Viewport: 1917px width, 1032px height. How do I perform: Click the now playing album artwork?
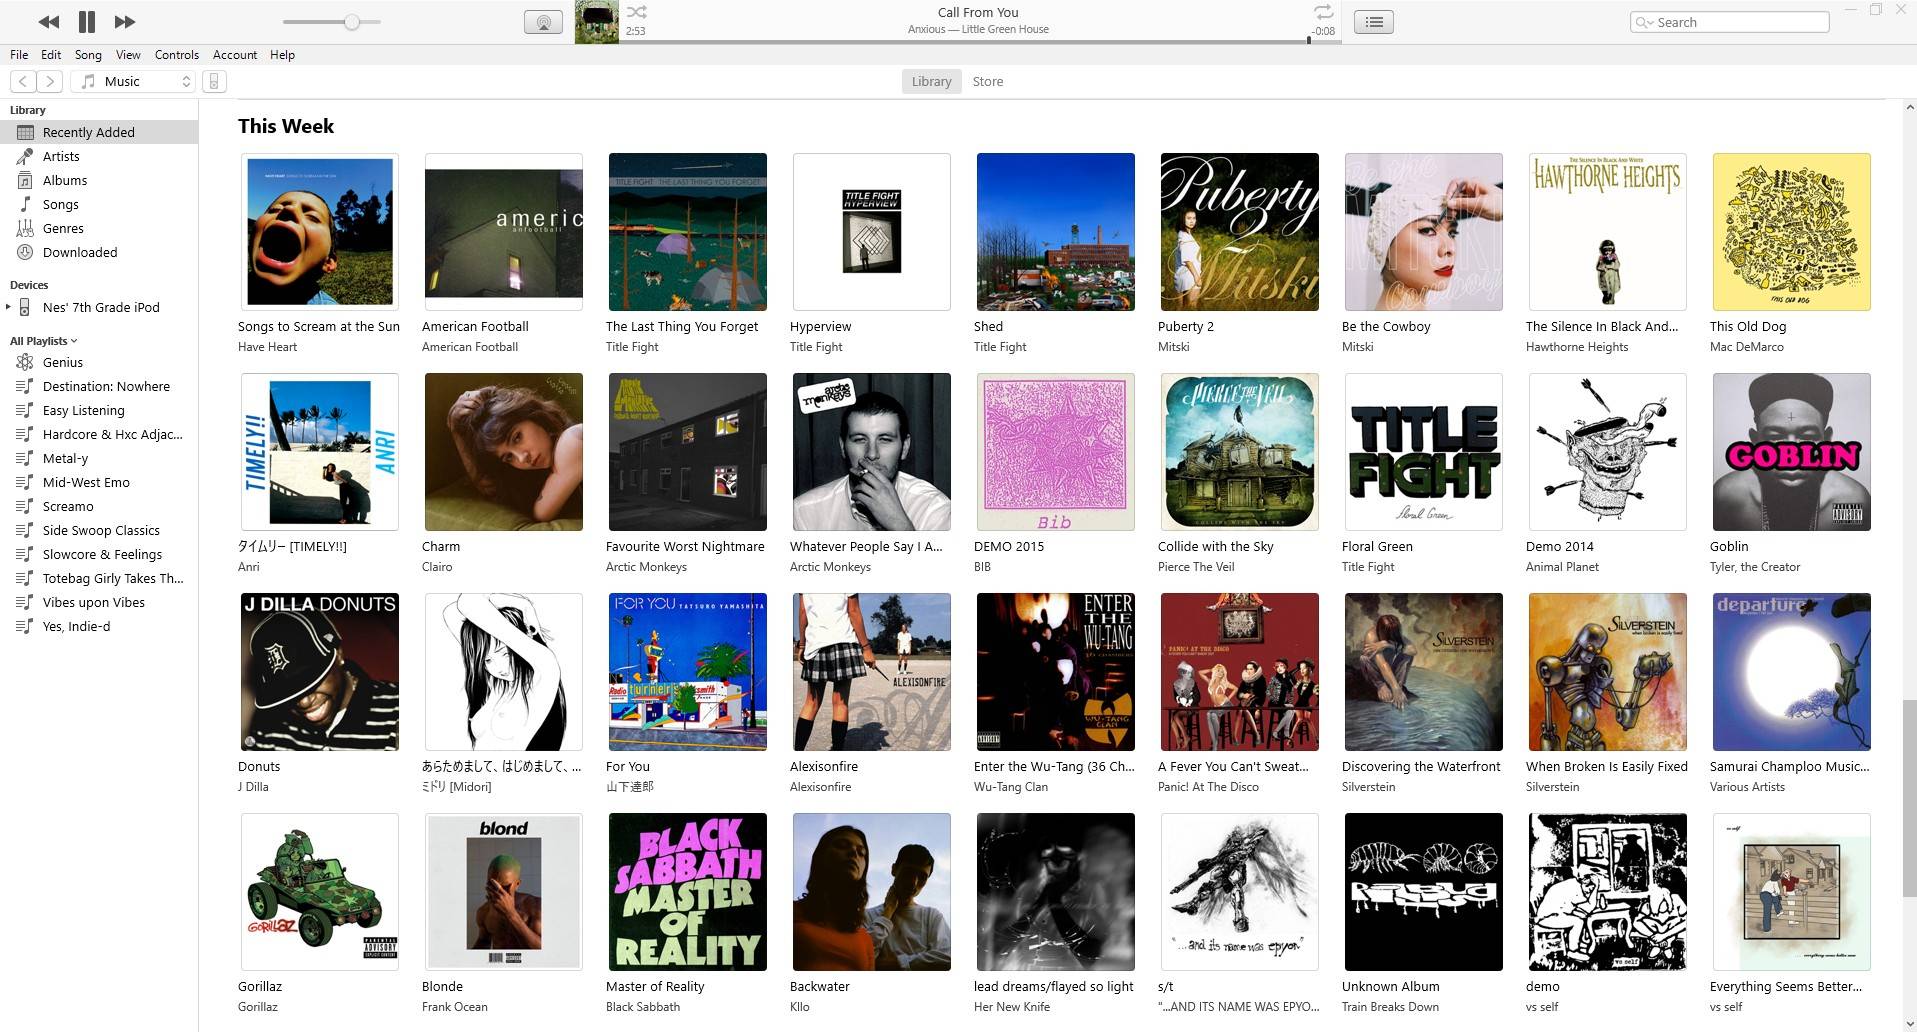597,22
